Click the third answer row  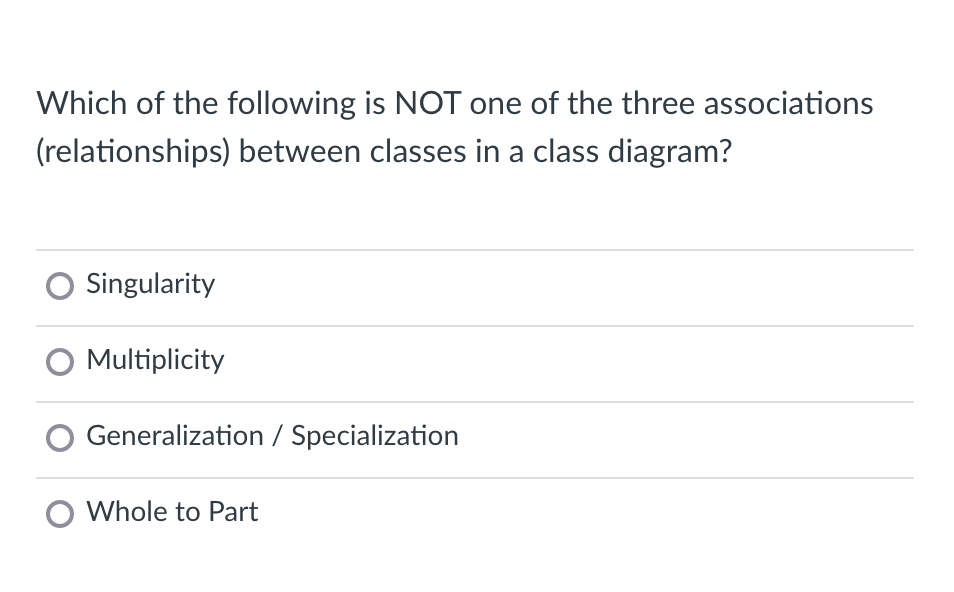475,437
